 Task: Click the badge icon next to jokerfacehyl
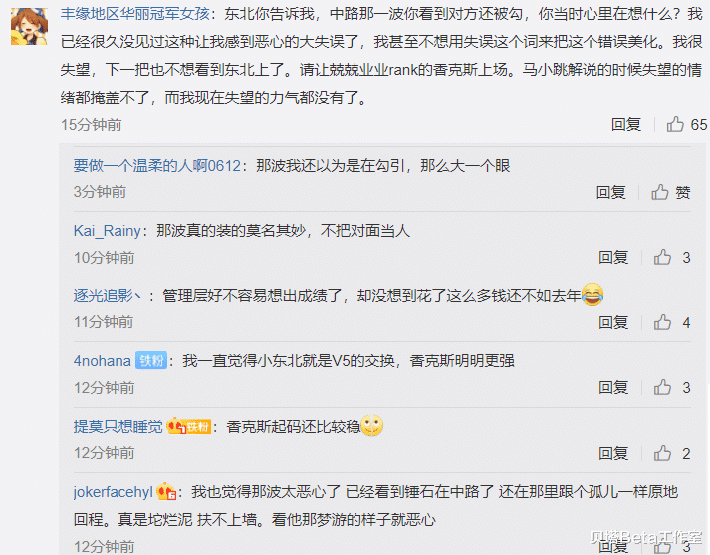(x=166, y=492)
